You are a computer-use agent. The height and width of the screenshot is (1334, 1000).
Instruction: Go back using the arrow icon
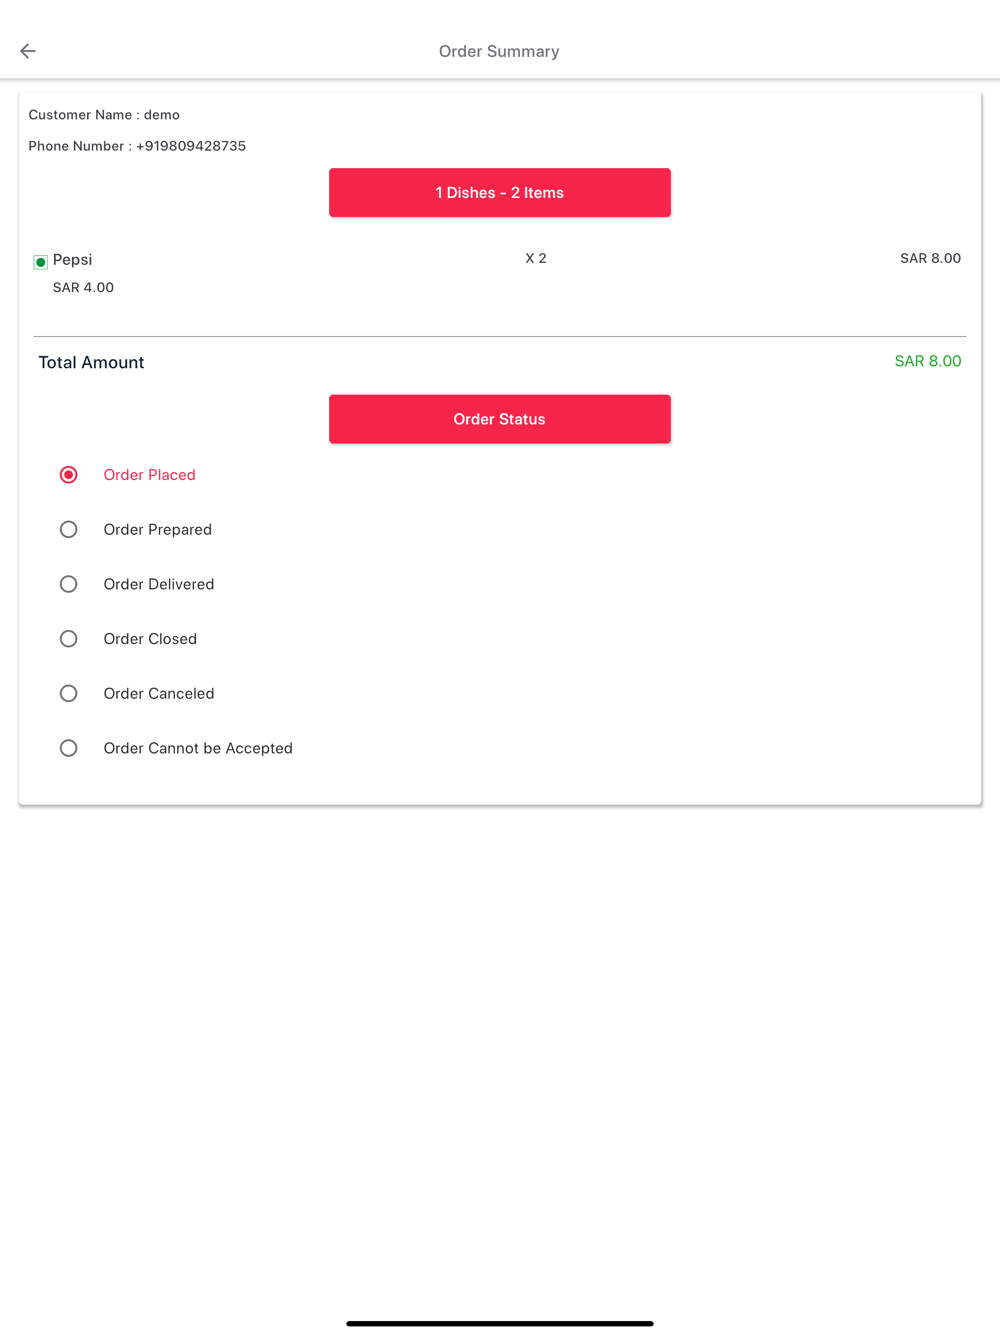pos(28,51)
